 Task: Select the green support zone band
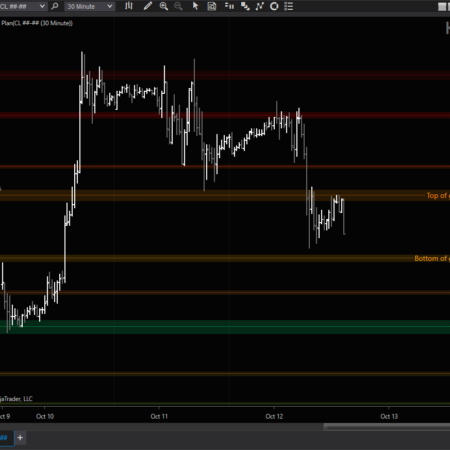point(225,327)
